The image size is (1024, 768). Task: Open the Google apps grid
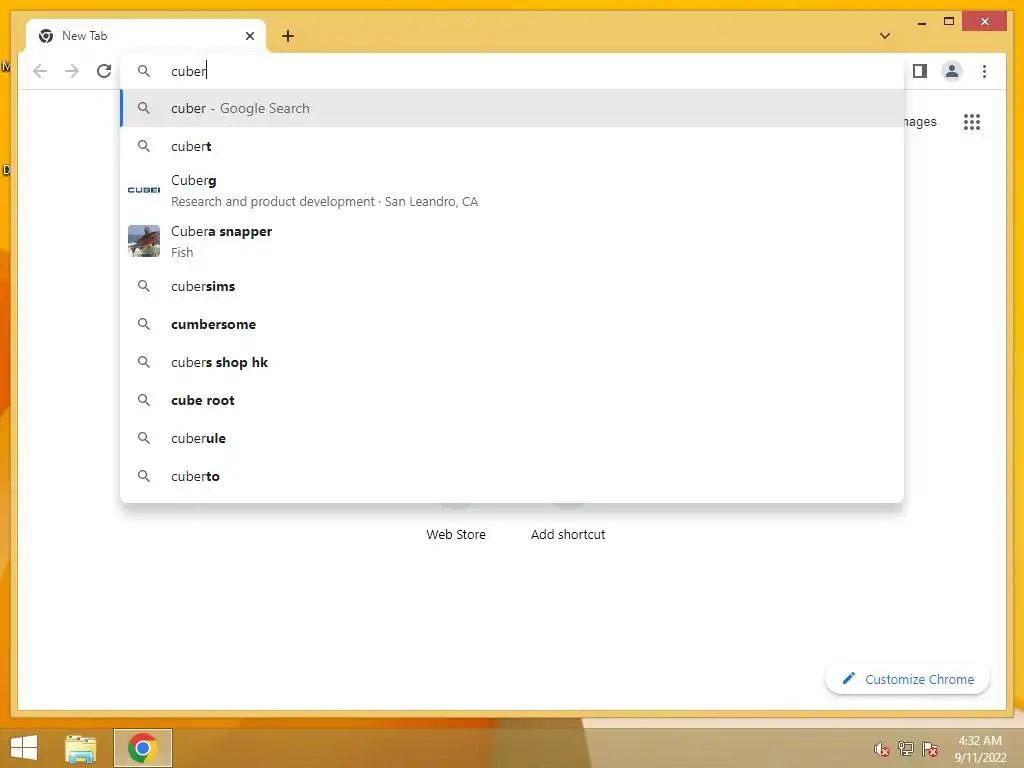coord(972,121)
